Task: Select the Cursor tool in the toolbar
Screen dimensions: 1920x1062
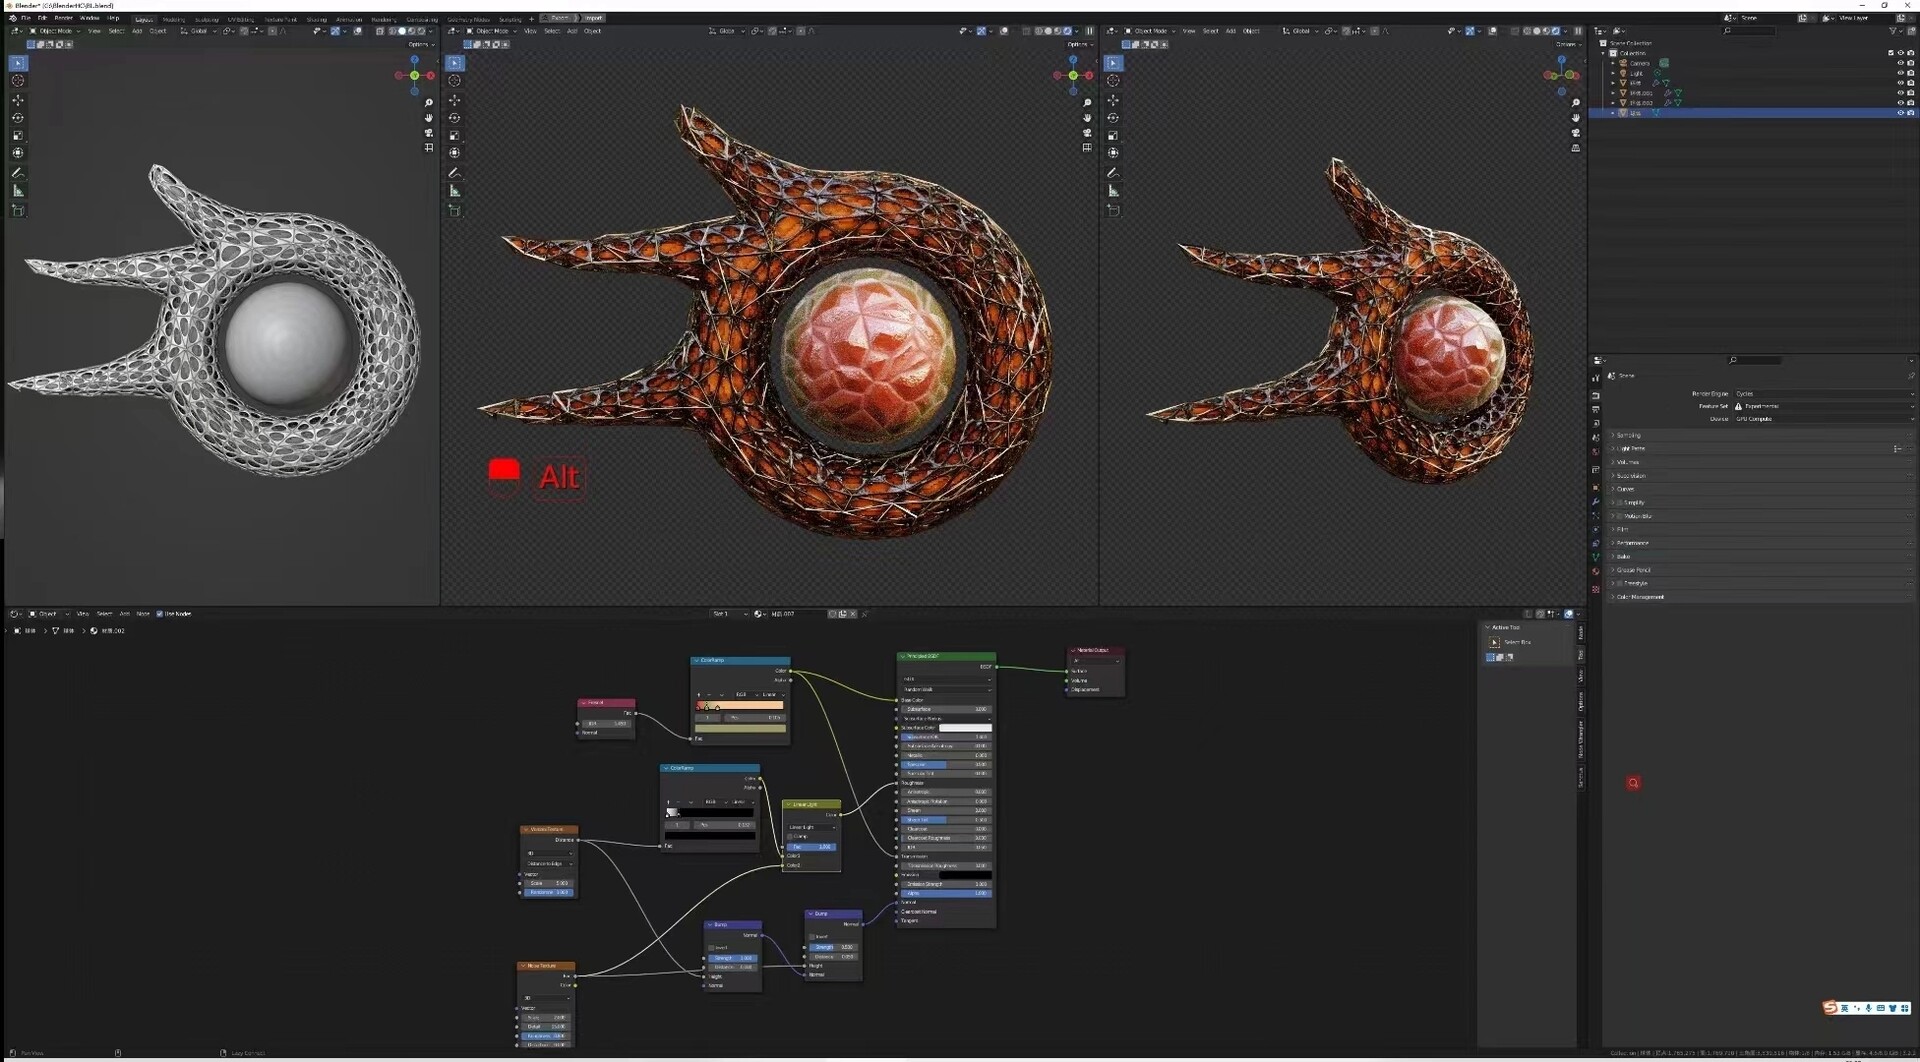Action: [18, 81]
